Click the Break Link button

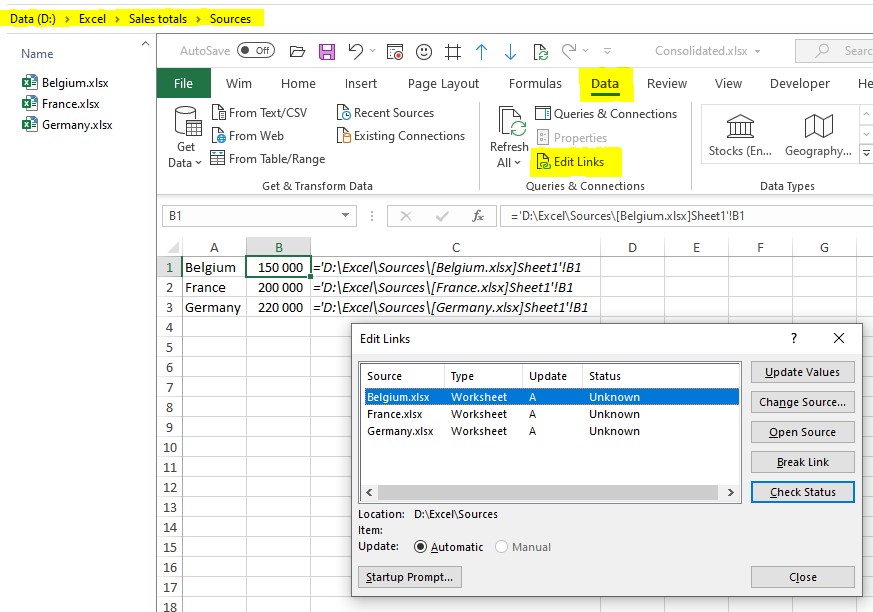(802, 462)
